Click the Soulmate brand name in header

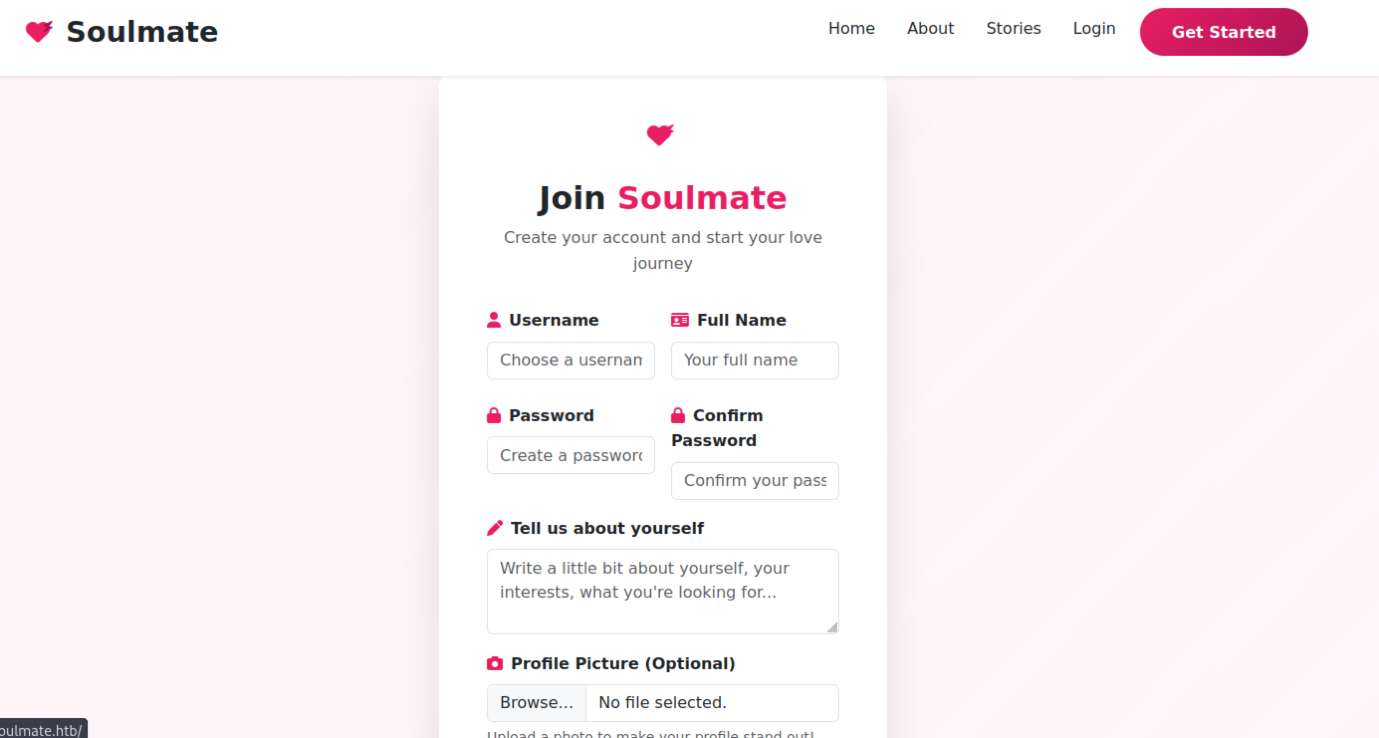coord(142,32)
